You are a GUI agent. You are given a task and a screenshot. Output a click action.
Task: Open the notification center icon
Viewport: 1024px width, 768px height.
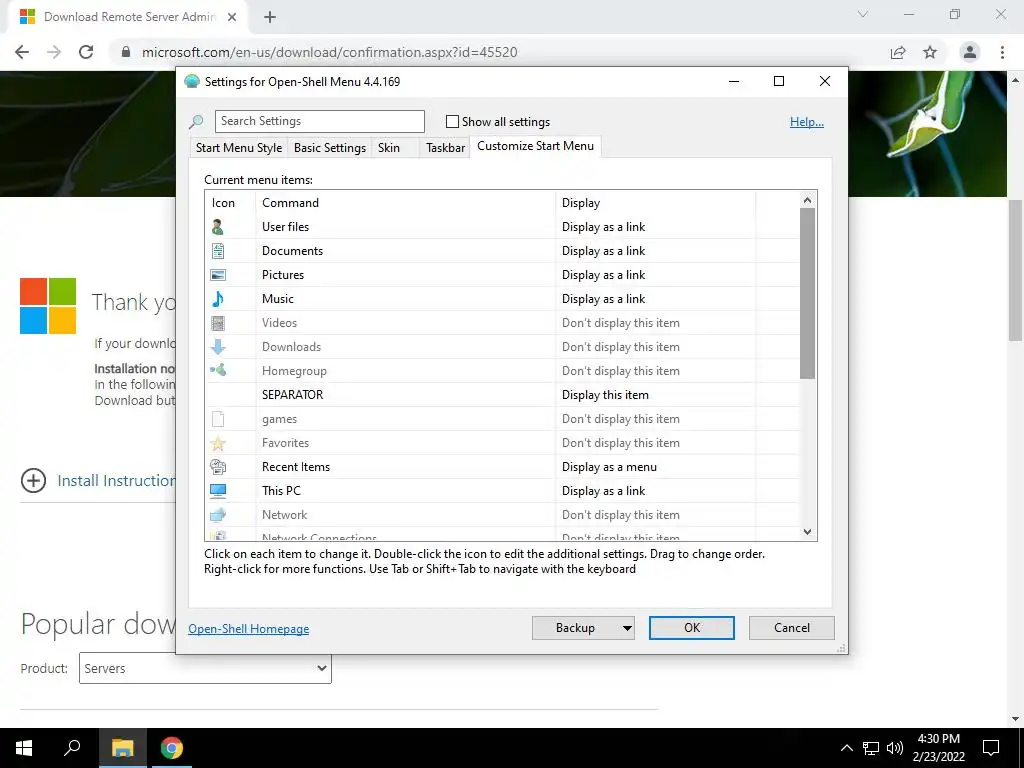(991, 748)
